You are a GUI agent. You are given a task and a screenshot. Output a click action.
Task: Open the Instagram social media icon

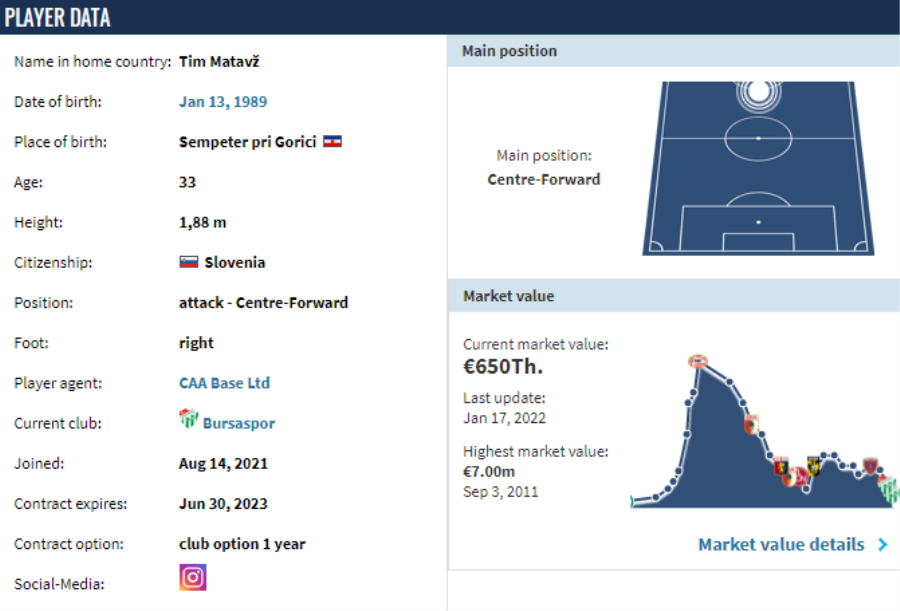point(193,577)
